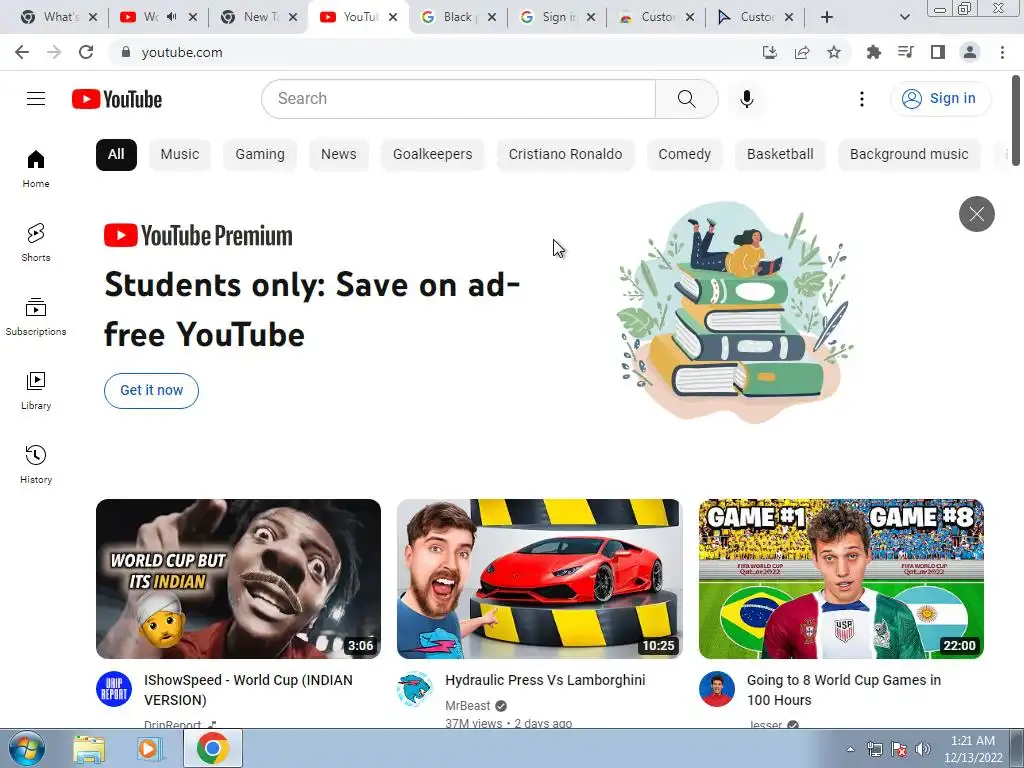Viewport: 1024px width, 768px height.
Task: Open YouTube settings three-dot menu
Action: click(861, 99)
